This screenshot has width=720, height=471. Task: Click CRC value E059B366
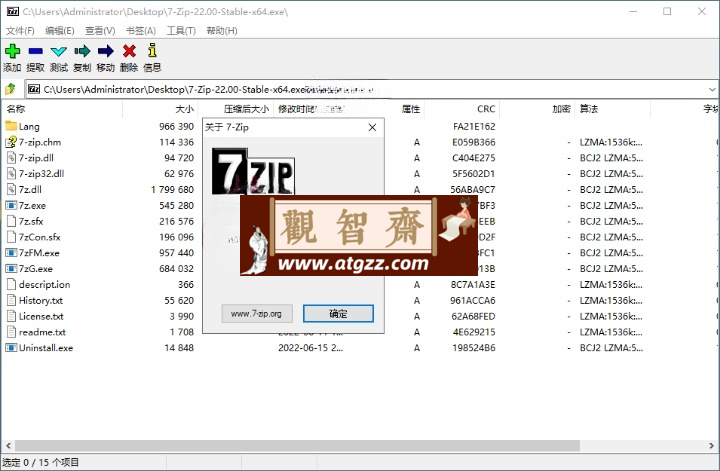pos(473,142)
